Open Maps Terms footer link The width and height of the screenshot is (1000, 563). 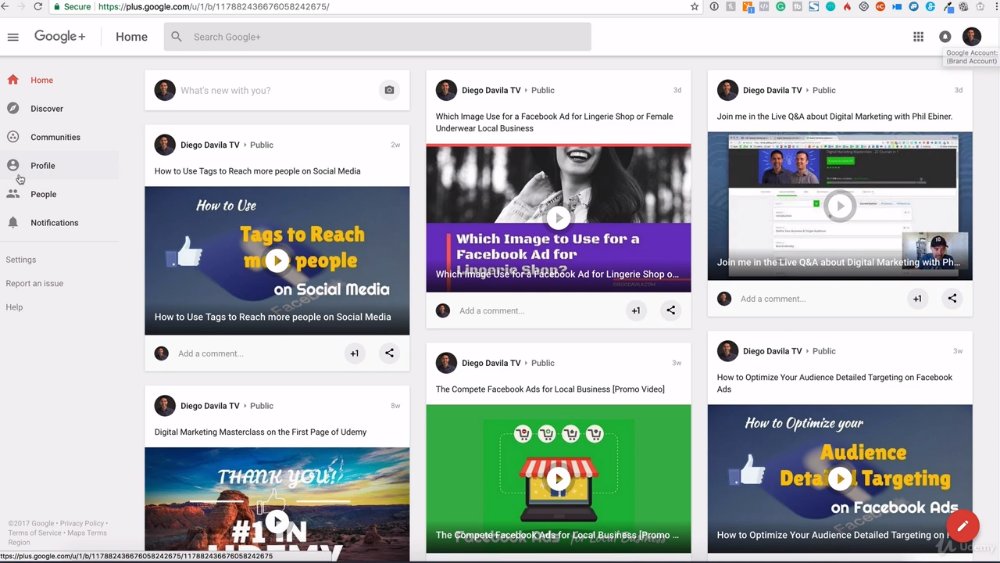(x=87, y=532)
